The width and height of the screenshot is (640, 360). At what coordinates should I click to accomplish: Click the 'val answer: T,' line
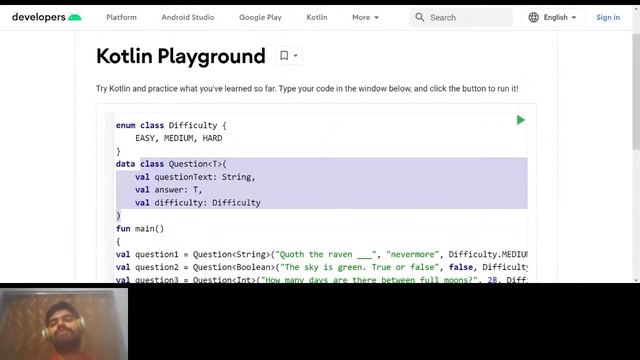pos(169,190)
